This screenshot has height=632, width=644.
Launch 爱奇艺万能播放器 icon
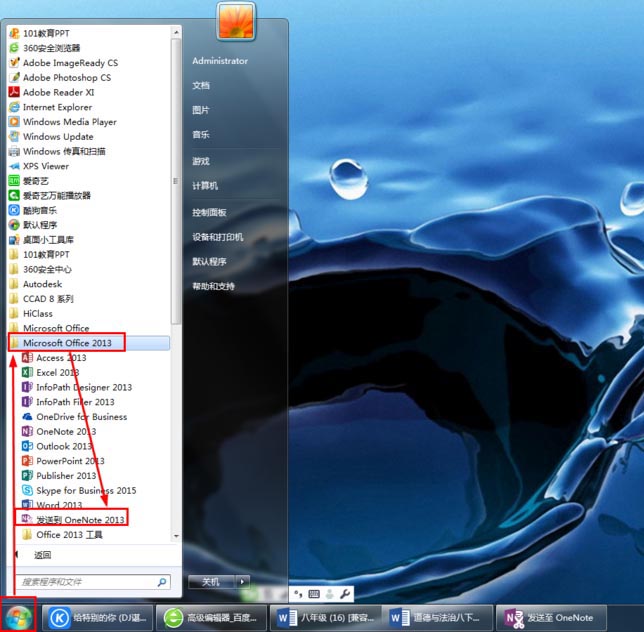(14, 195)
